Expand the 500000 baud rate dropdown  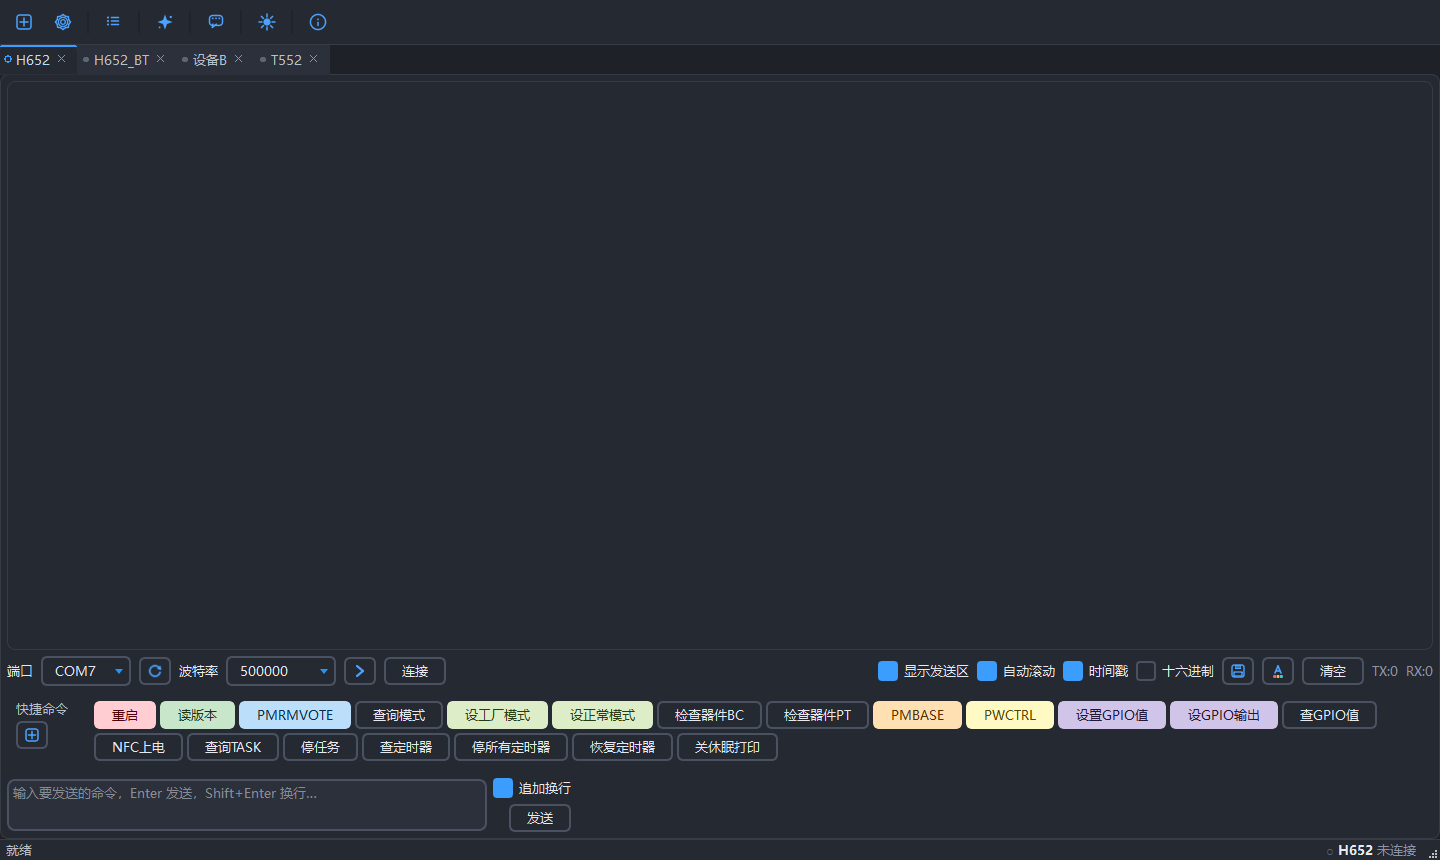pos(281,671)
